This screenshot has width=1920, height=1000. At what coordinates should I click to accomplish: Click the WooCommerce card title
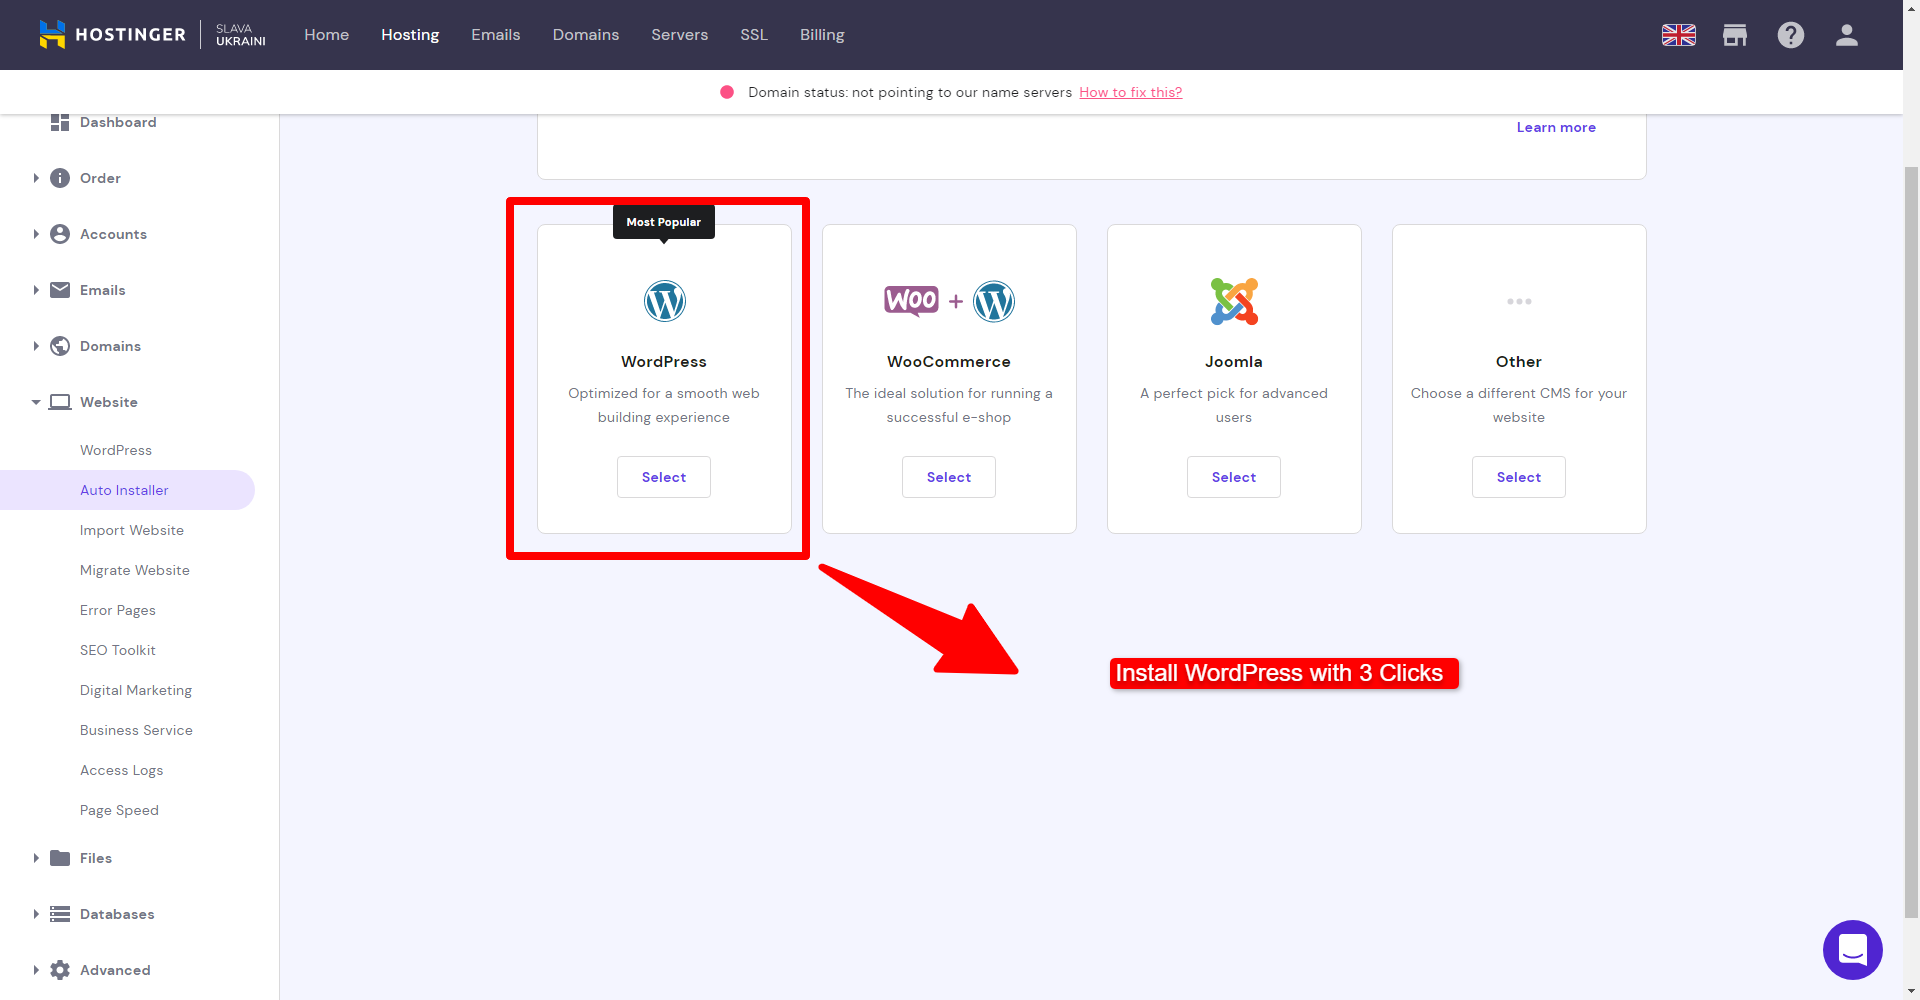tap(949, 362)
